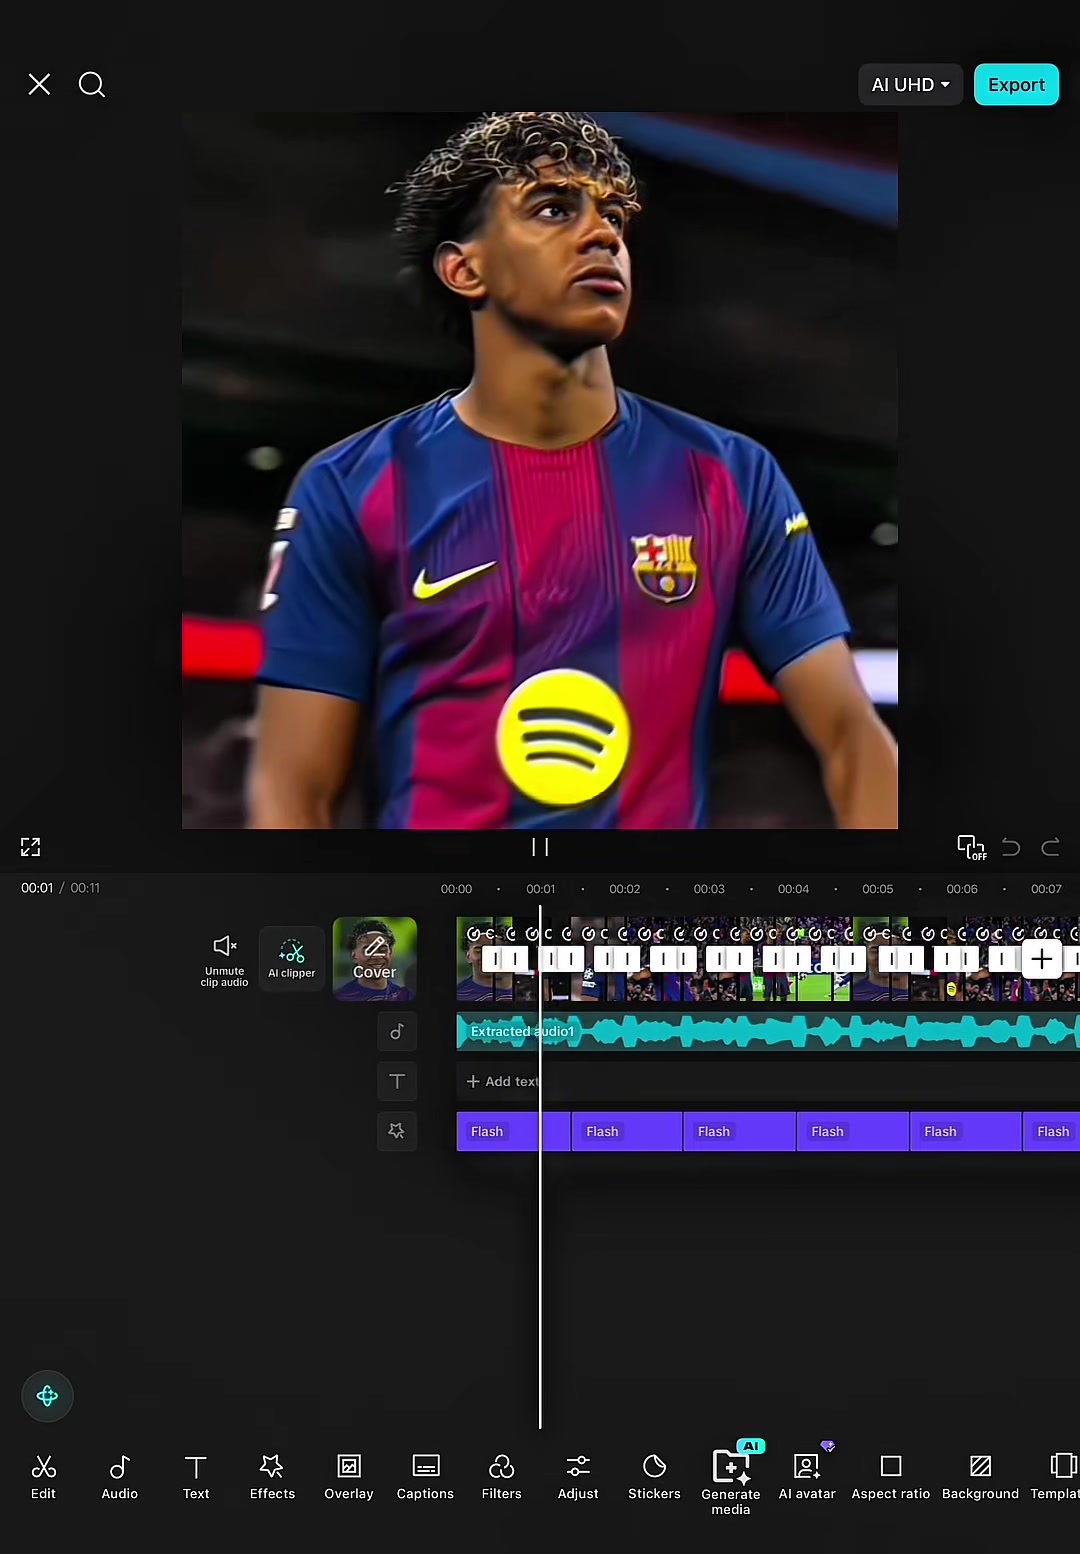The image size is (1080, 1554).
Task: Open the Filters panel
Action: tap(501, 1477)
